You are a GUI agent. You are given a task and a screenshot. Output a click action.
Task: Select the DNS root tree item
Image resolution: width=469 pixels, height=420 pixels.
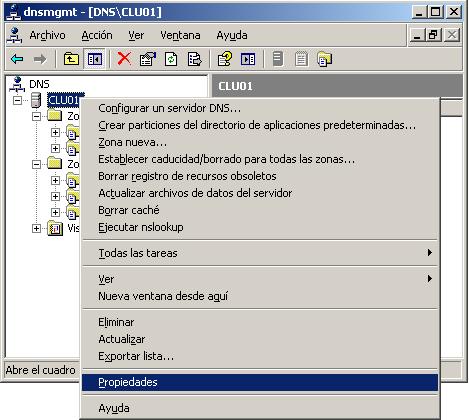(x=39, y=84)
